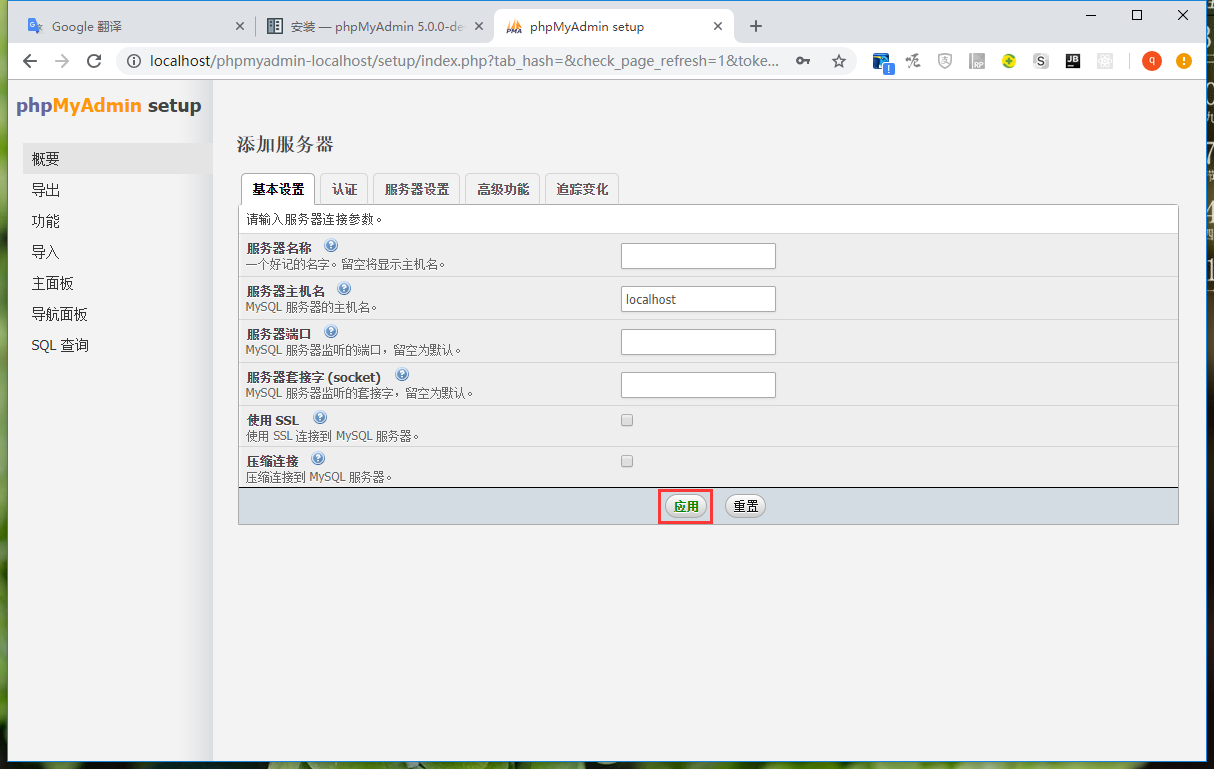Click help icon next to 服务器端口
The width and height of the screenshot is (1214, 769).
click(x=331, y=332)
